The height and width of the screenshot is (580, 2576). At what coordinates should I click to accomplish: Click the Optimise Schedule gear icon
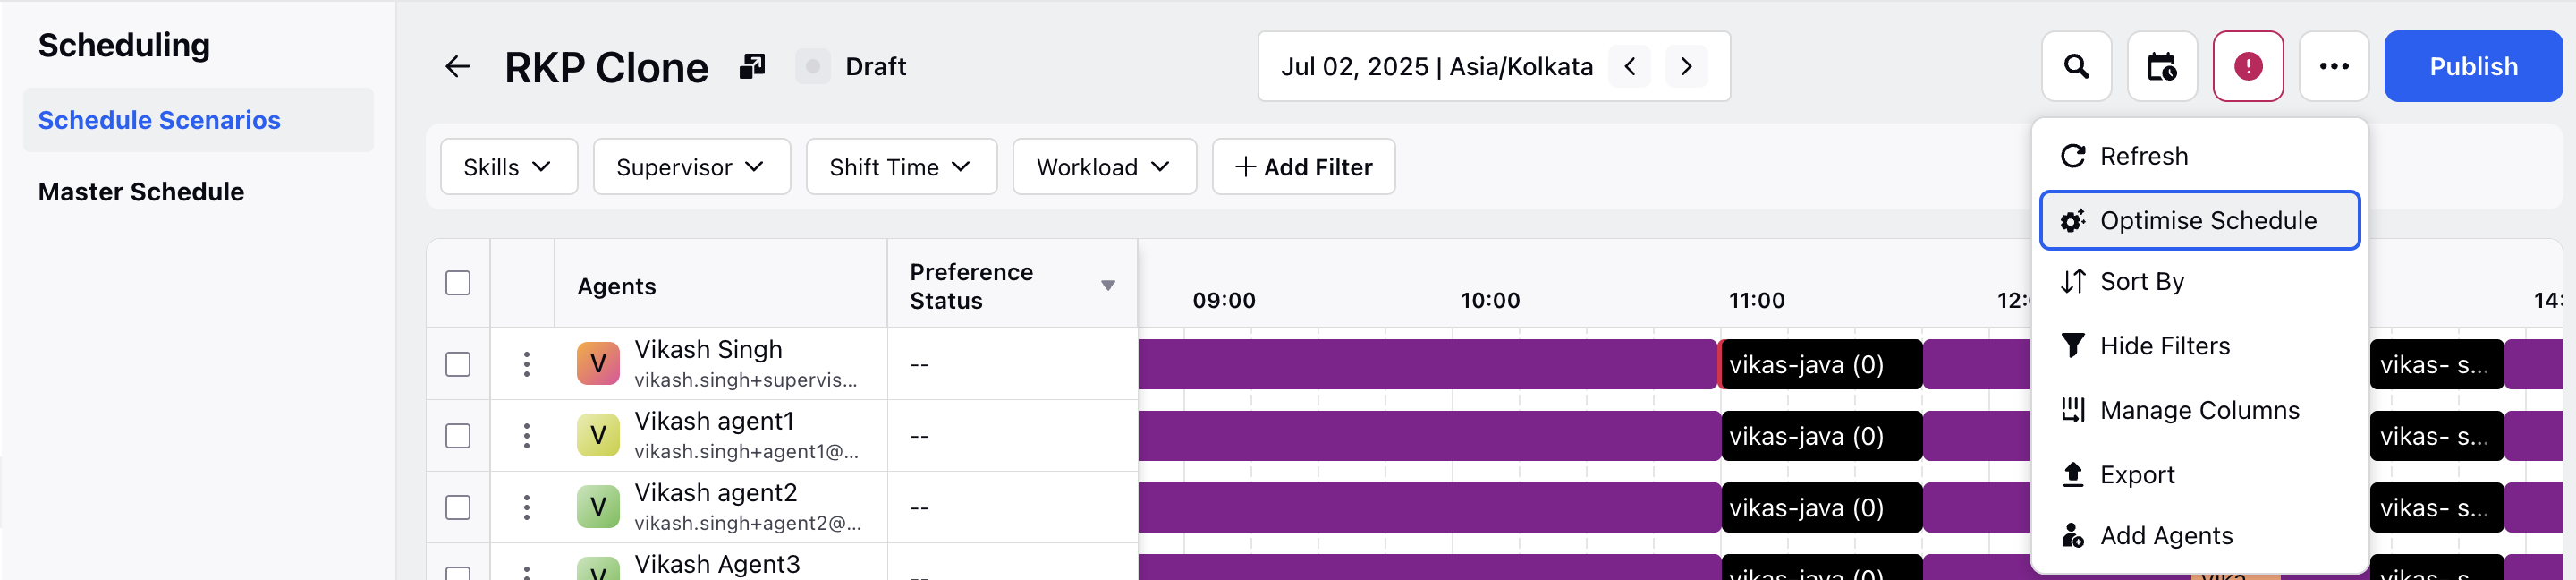click(x=2073, y=220)
